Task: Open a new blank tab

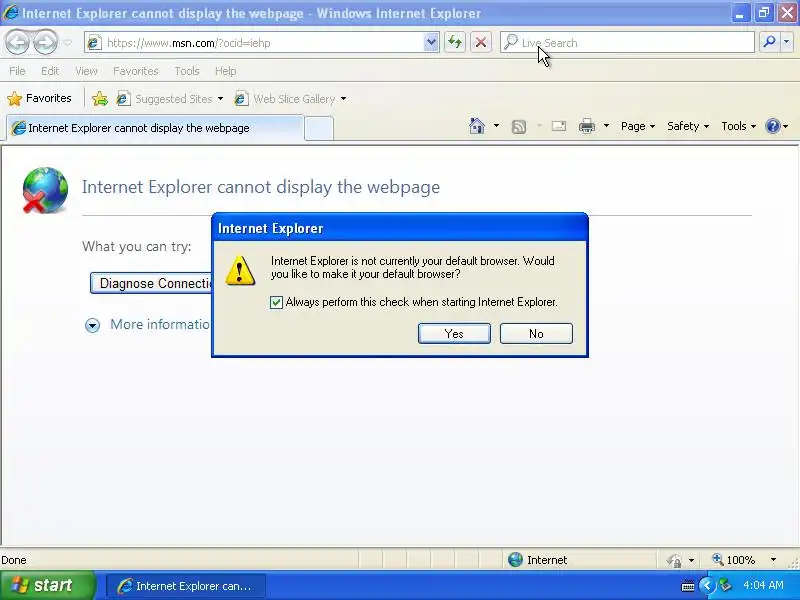Action: (319, 129)
